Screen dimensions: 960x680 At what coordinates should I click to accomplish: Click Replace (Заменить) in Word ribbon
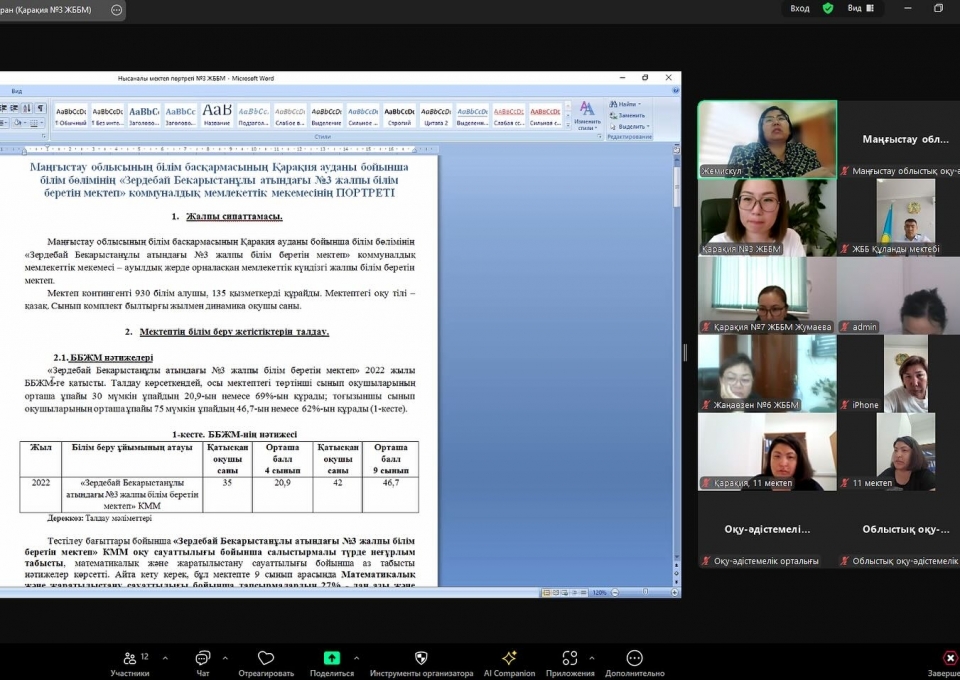click(x=627, y=115)
